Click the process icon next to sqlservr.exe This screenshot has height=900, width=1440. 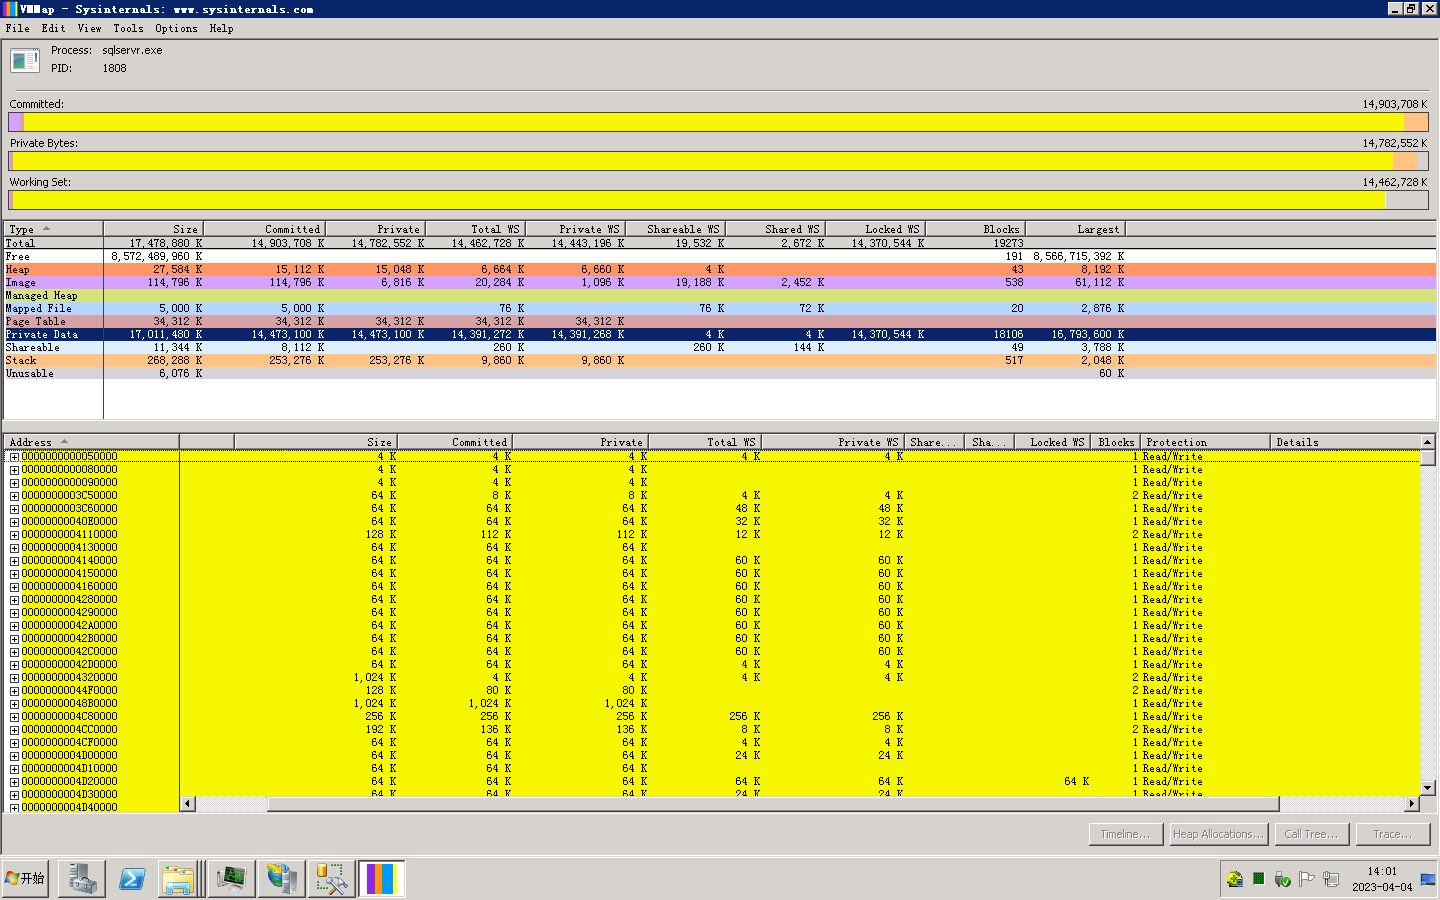tap(25, 61)
